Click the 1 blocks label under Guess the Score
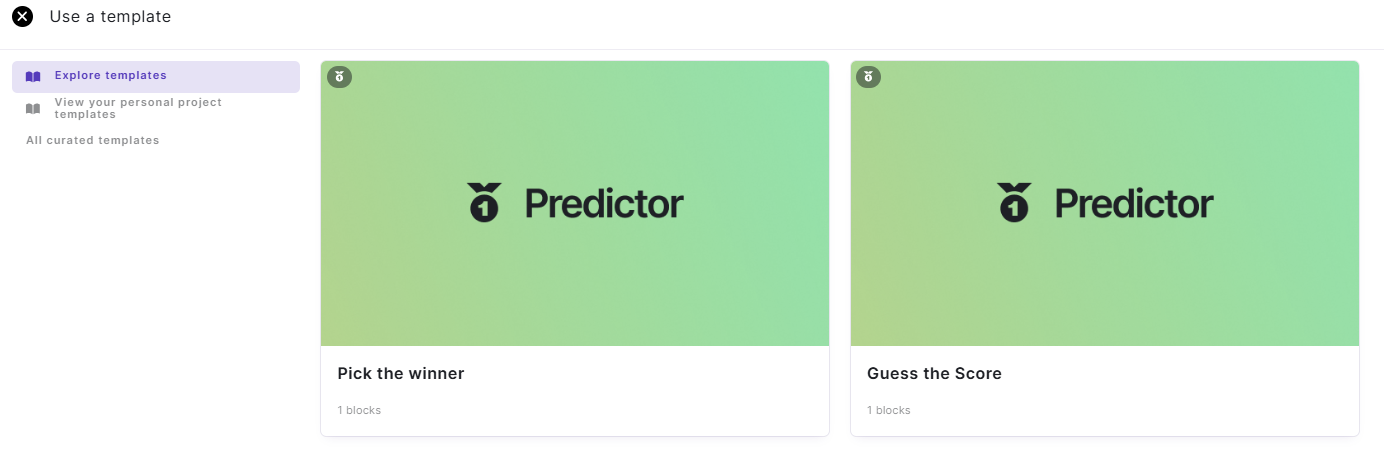 pos(889,410)
